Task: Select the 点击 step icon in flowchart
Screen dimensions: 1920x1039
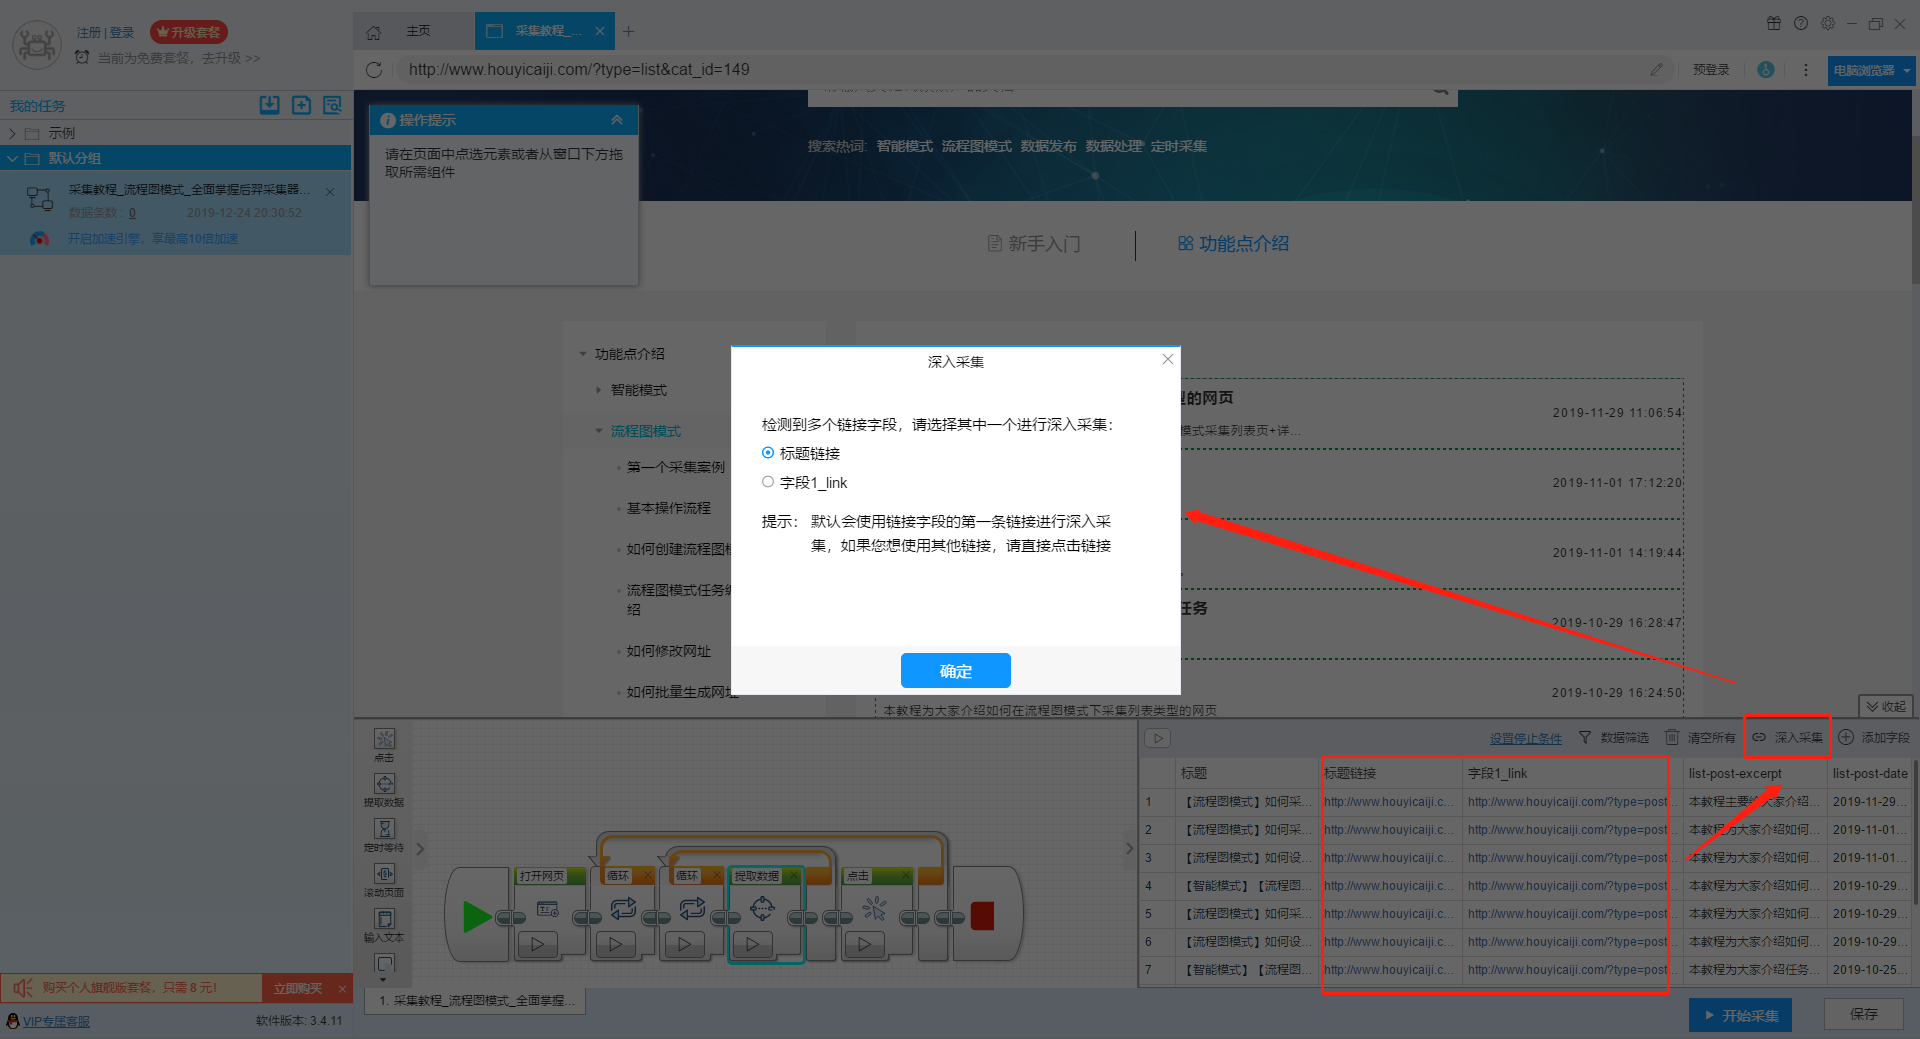Action: (874, 908)
